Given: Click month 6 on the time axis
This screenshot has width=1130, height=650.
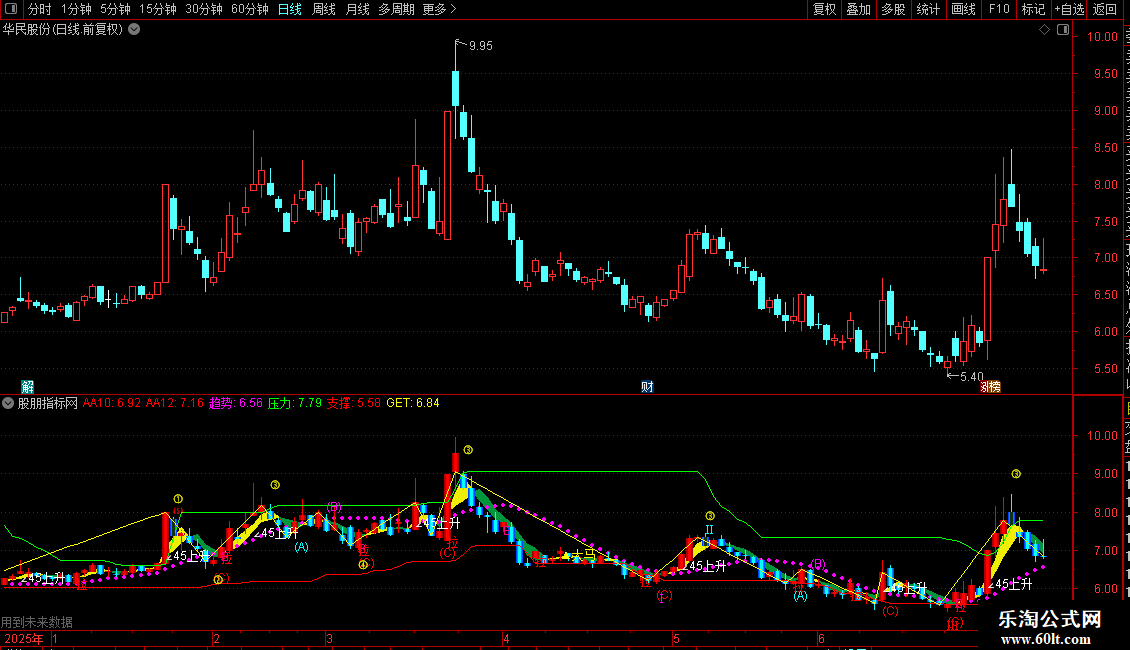Looking at the screenshot, I should (821, 639).
